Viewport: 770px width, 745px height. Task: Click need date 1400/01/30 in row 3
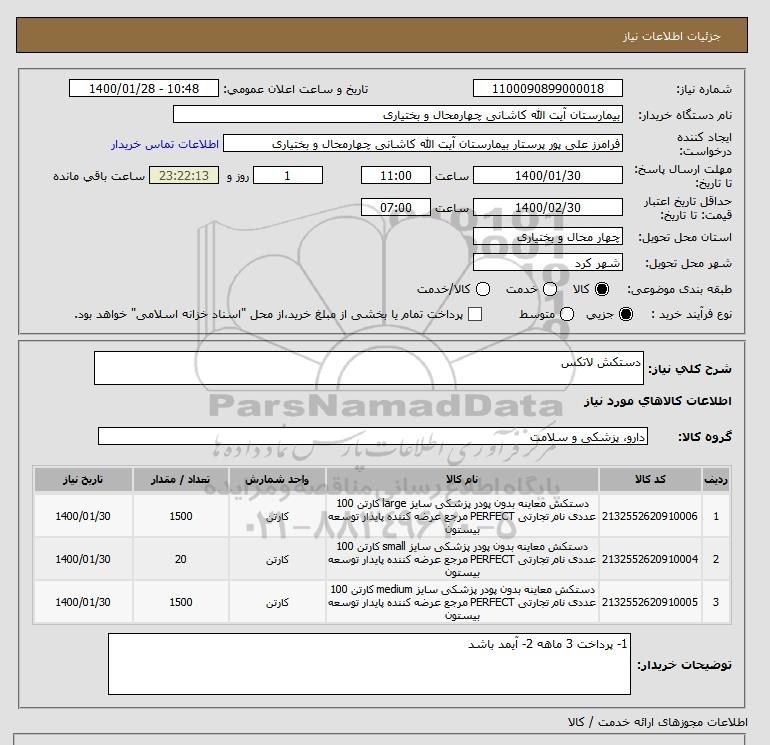coord(83,602)
